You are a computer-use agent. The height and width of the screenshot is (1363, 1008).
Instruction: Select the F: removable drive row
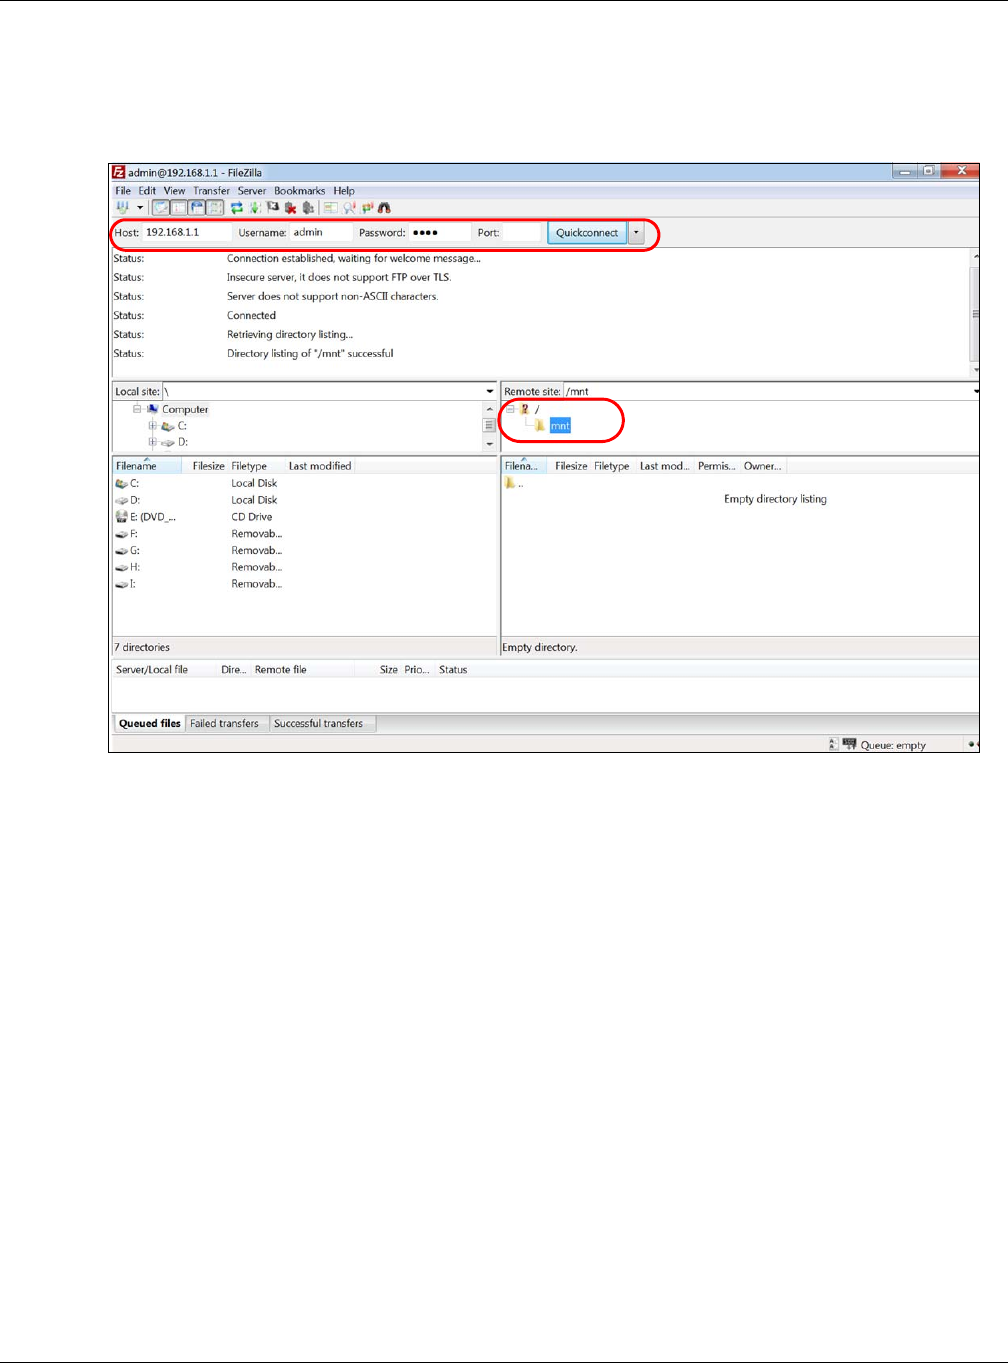tap(304, 534)
